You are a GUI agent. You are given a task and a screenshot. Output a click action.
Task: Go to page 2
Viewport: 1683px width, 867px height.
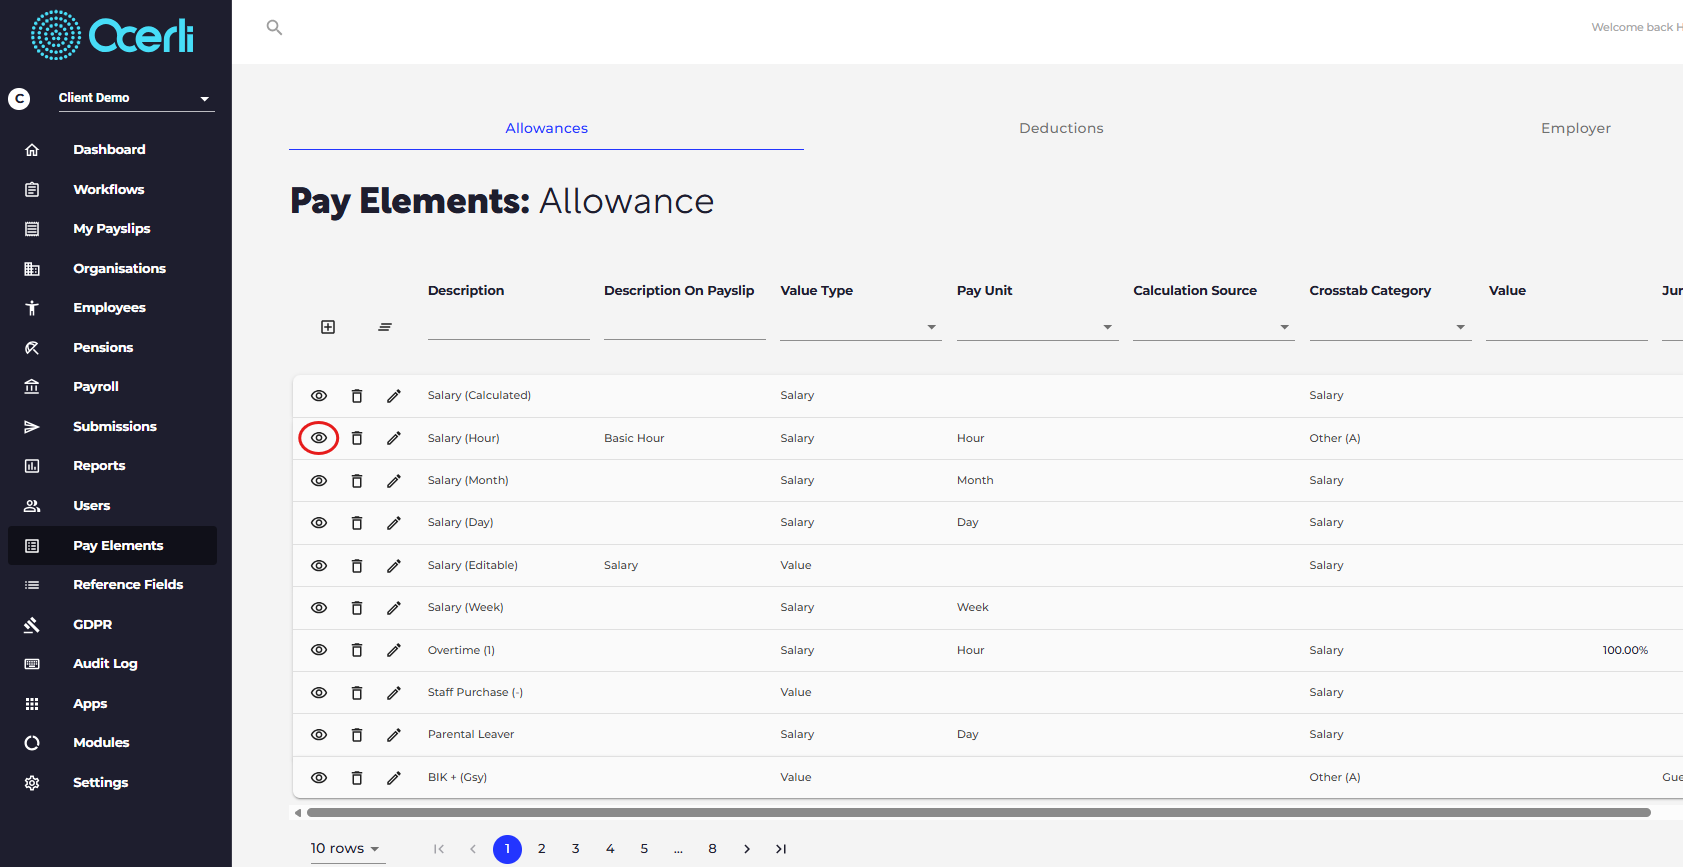(542, 849)
